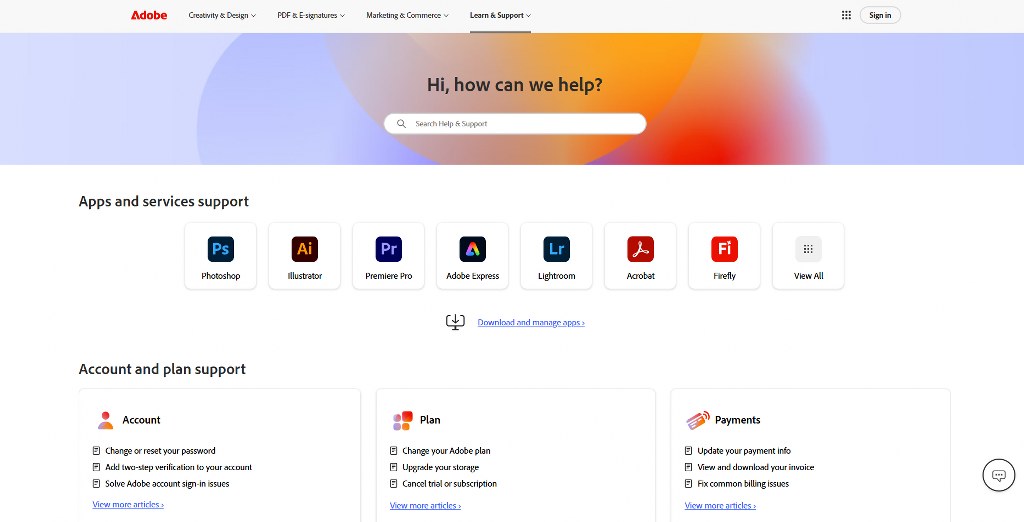Expand Learn & Support menu
This screenshot has width=1024, height=522.
[x=500, y=15]
